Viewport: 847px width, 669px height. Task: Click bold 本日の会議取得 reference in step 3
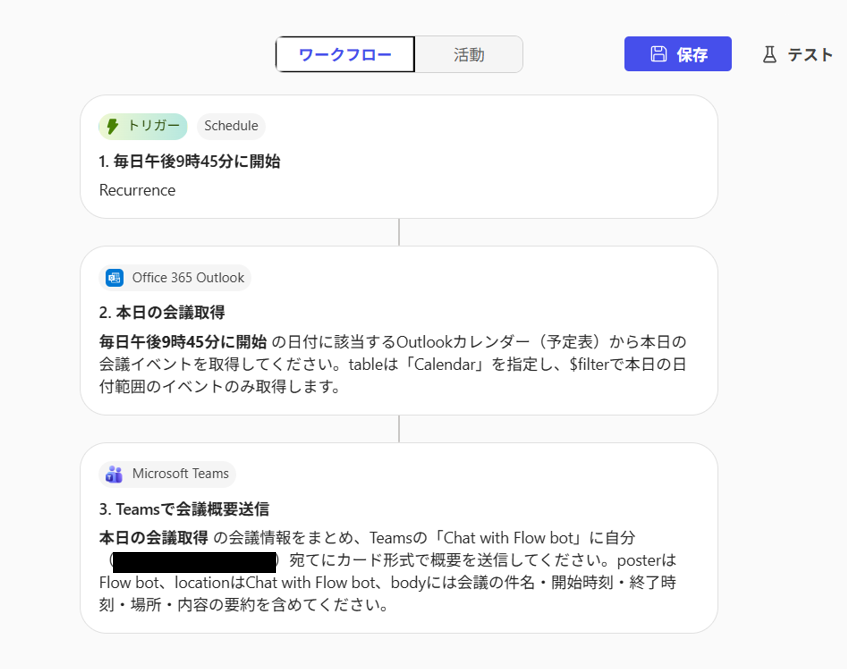154,538
